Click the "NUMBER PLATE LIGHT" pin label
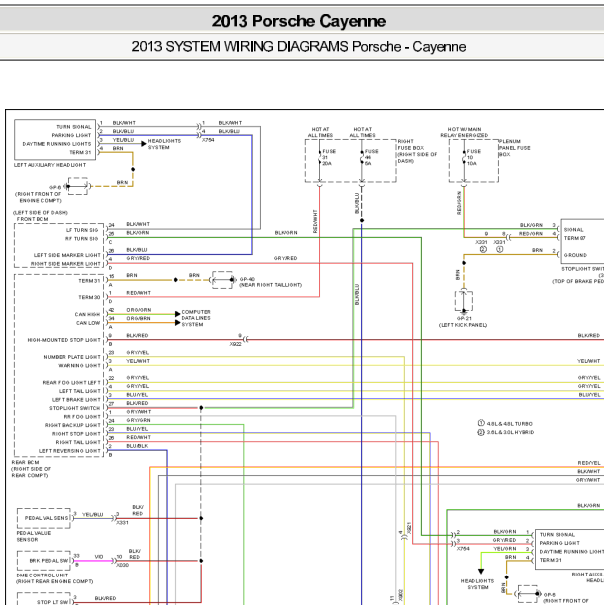Screen dimensions: 604x605 coord(72,357)
